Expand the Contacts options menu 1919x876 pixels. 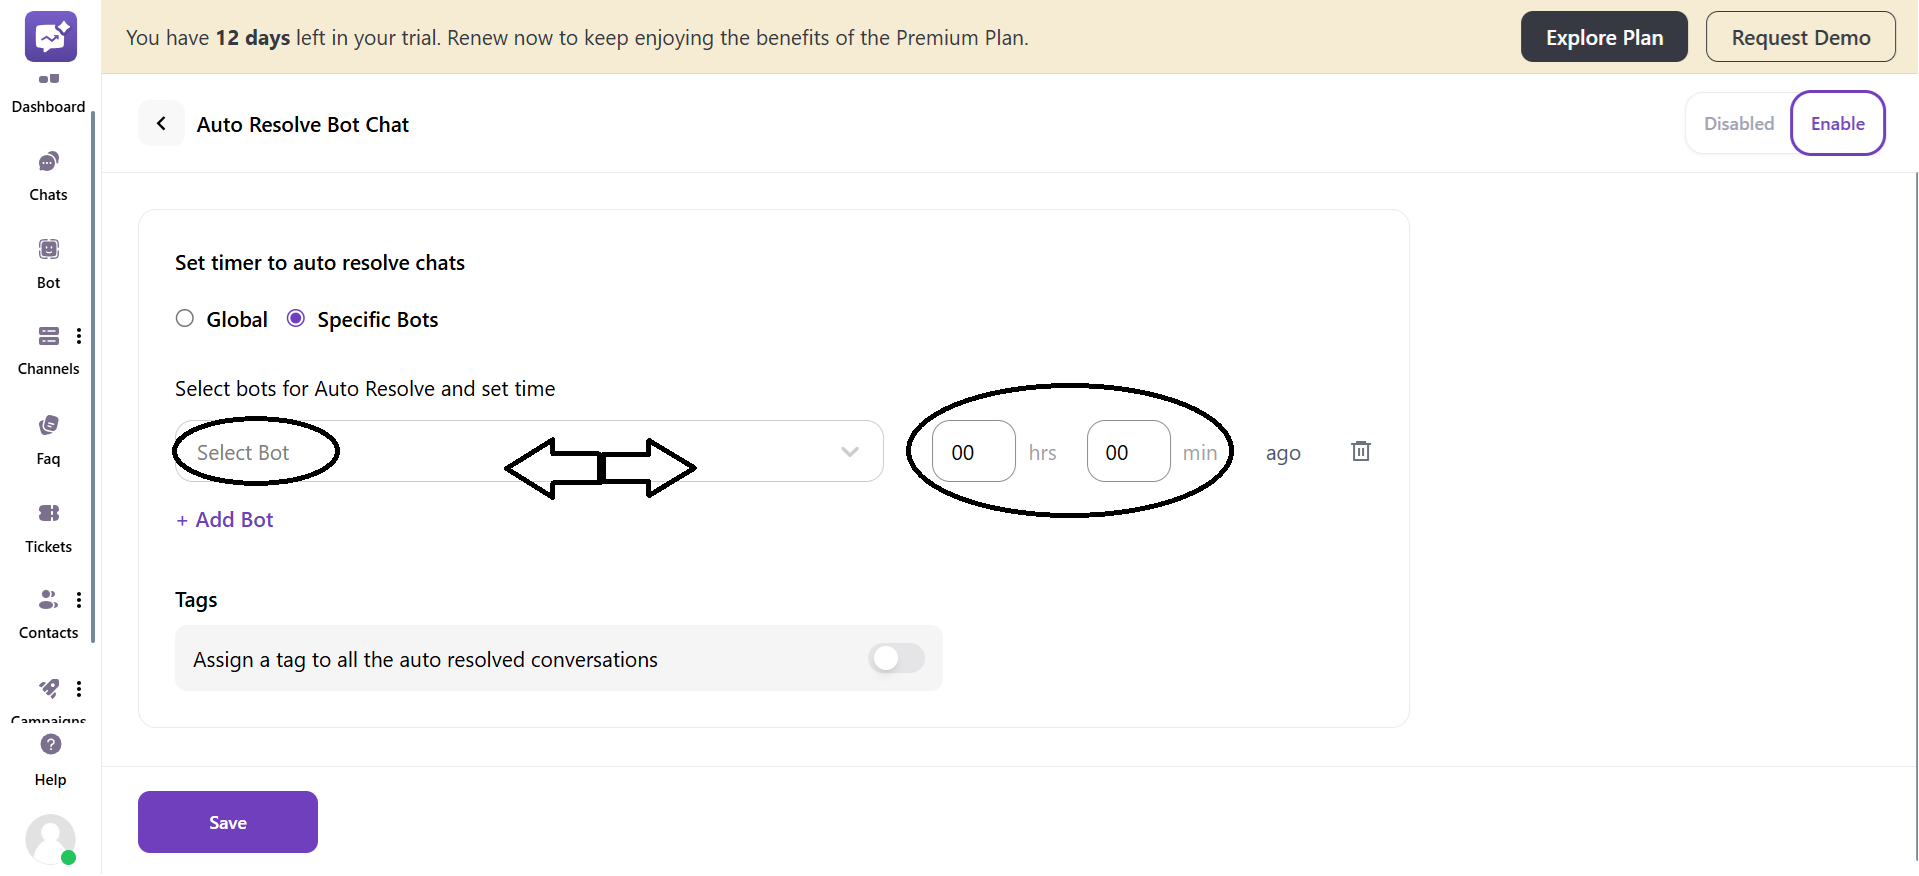tap(79, 599)
